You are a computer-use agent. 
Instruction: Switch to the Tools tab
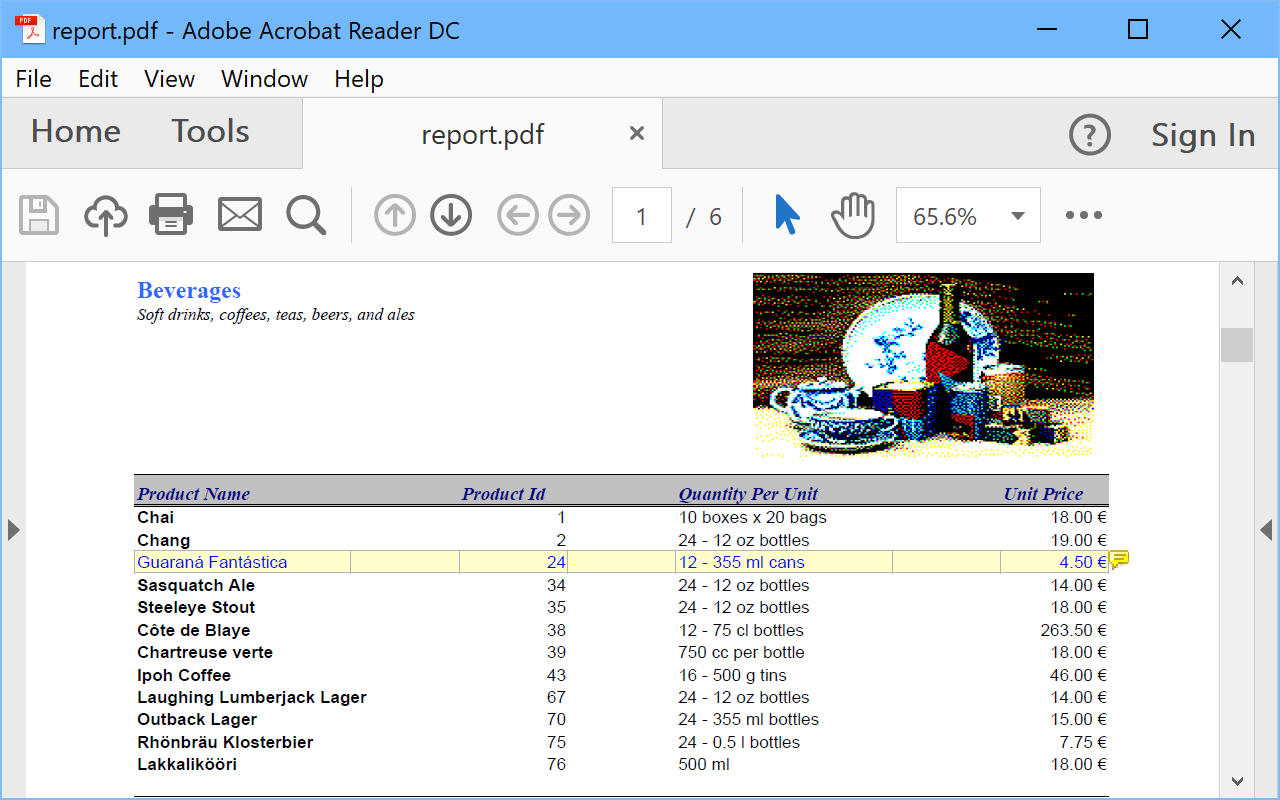(210, 132)
